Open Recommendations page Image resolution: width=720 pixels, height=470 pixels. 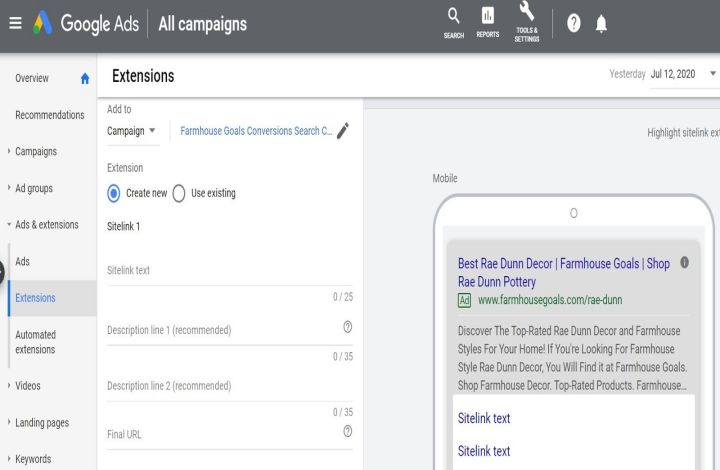[x=50, y=115]
